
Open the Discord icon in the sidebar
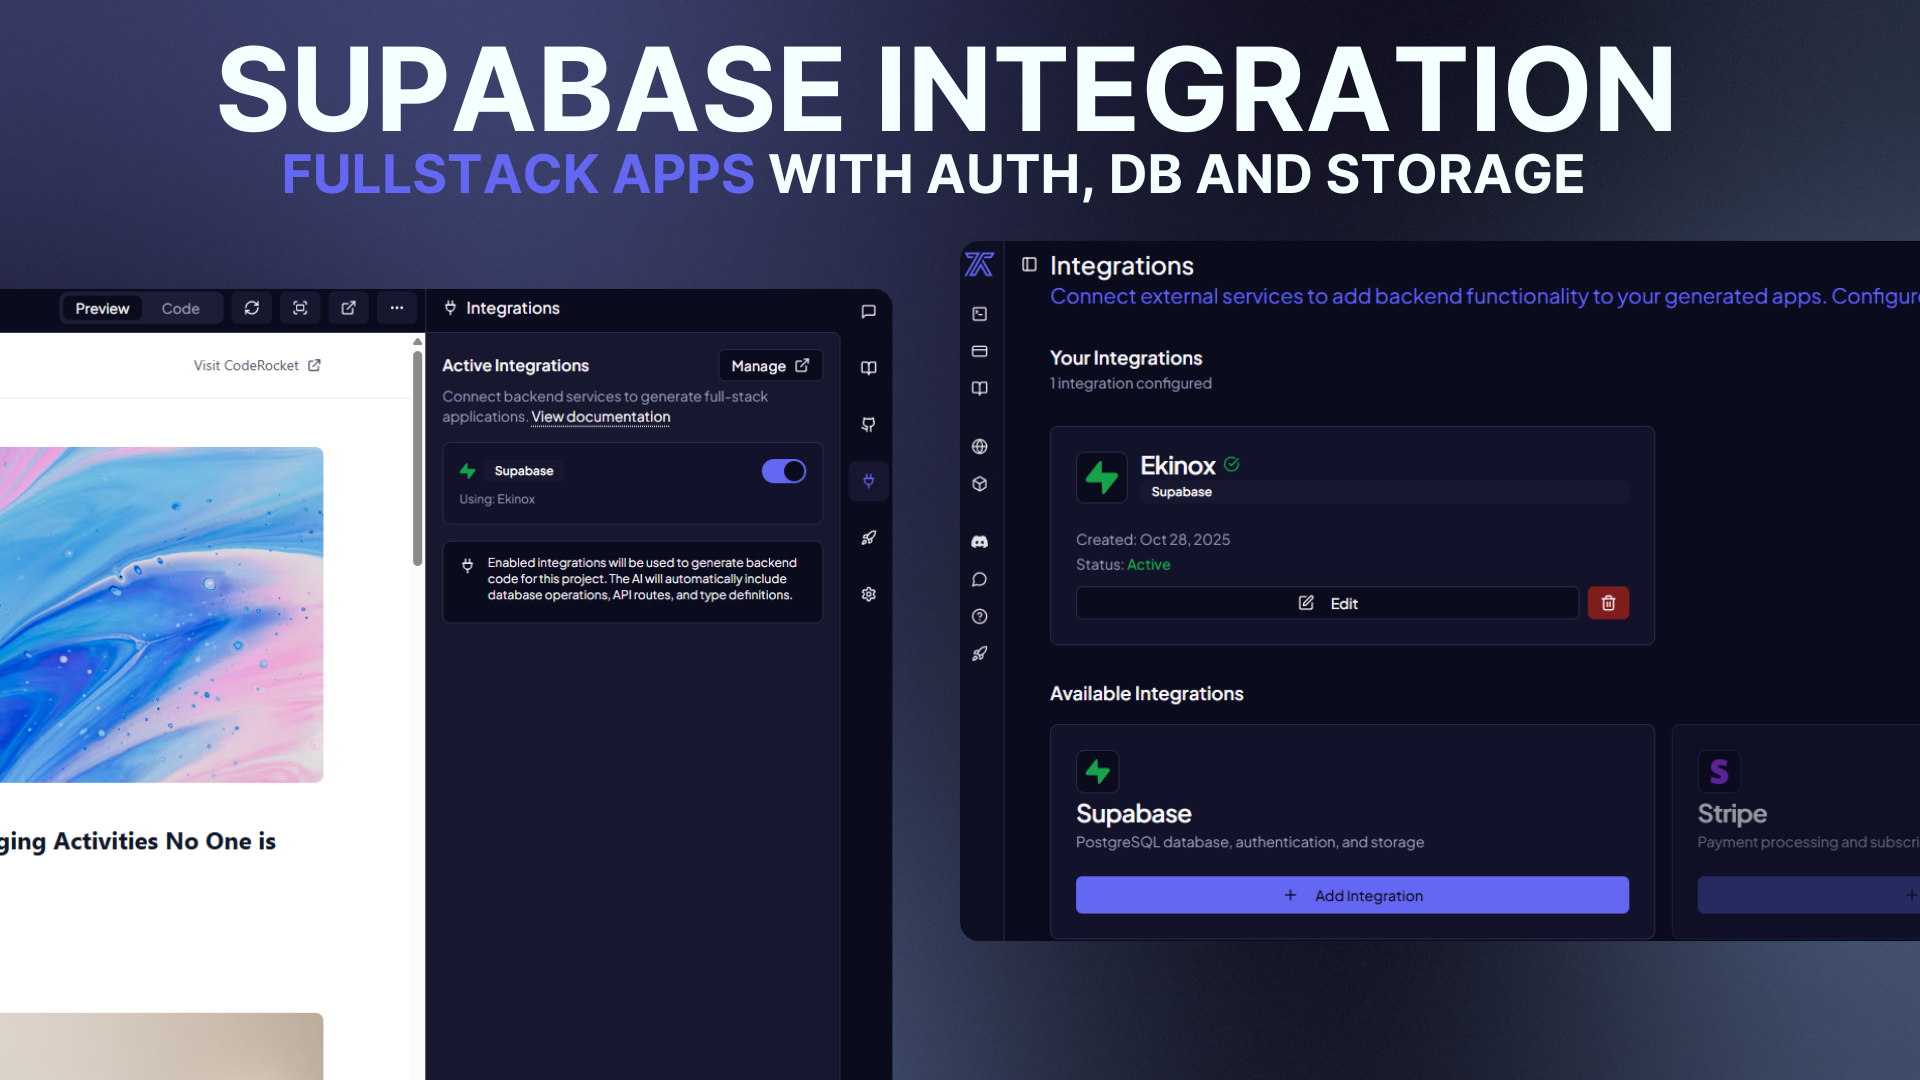click(x=979, y=541)
